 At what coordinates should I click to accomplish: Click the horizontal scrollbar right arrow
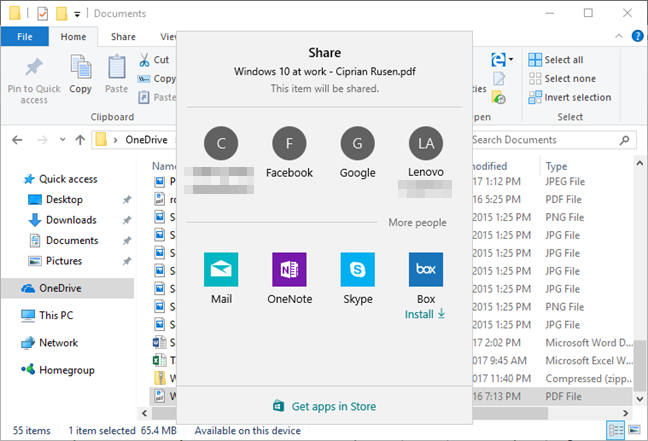pyautogui.click(x=626, y=413)
